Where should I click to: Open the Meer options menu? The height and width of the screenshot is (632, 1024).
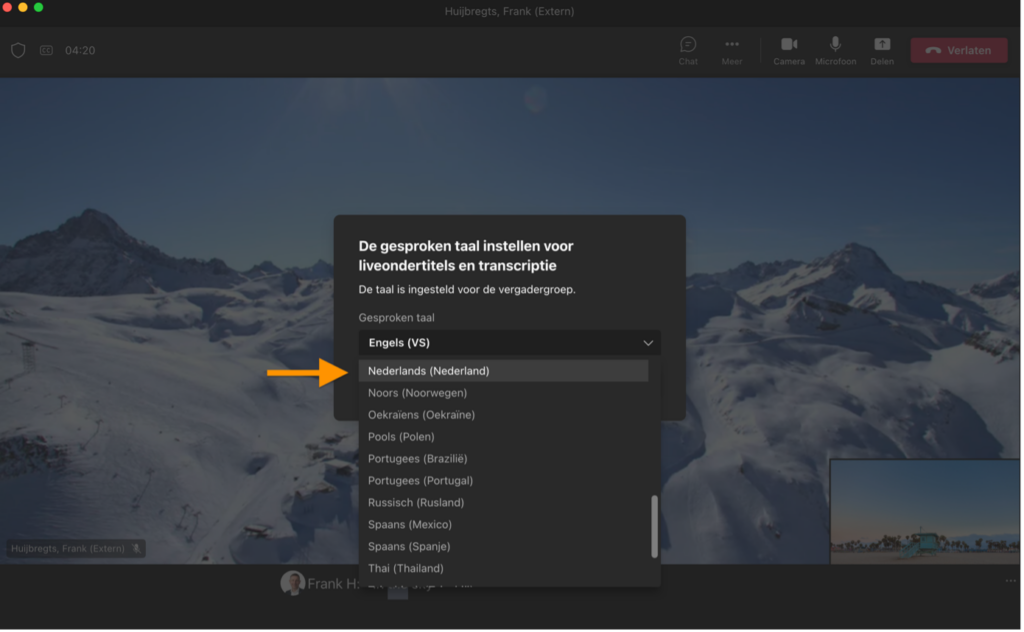pos(732,46)
